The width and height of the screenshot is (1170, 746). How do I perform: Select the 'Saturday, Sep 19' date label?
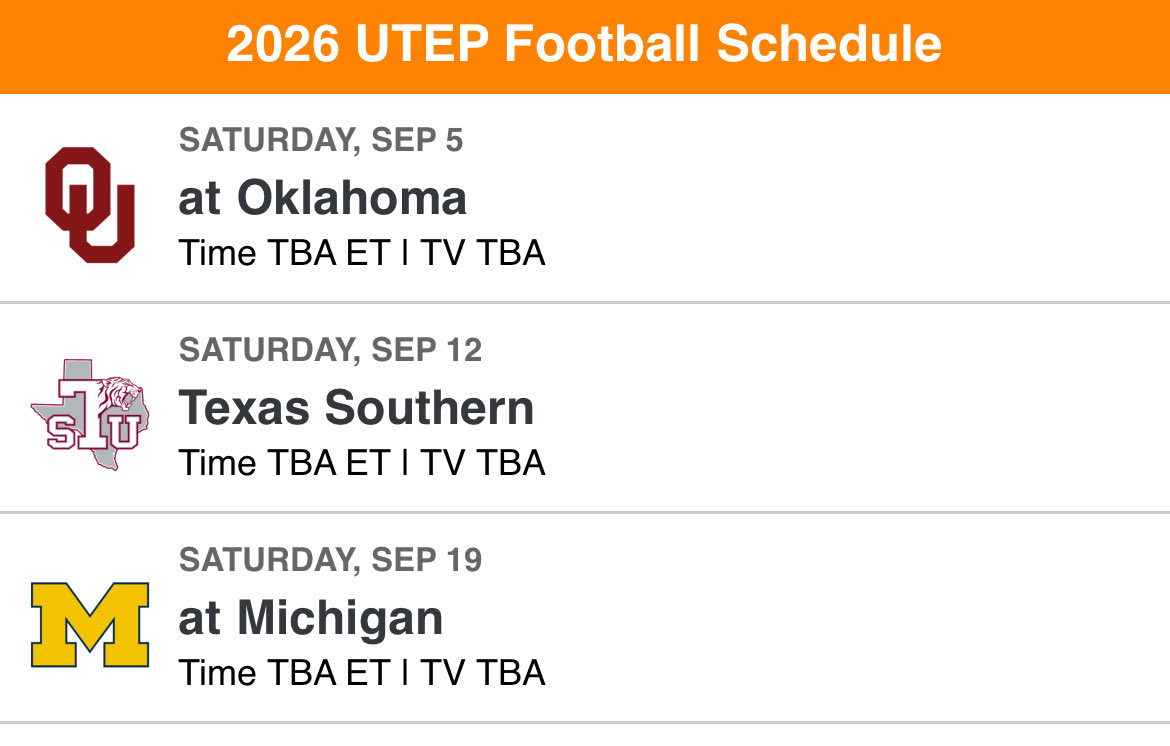[330, 560]
